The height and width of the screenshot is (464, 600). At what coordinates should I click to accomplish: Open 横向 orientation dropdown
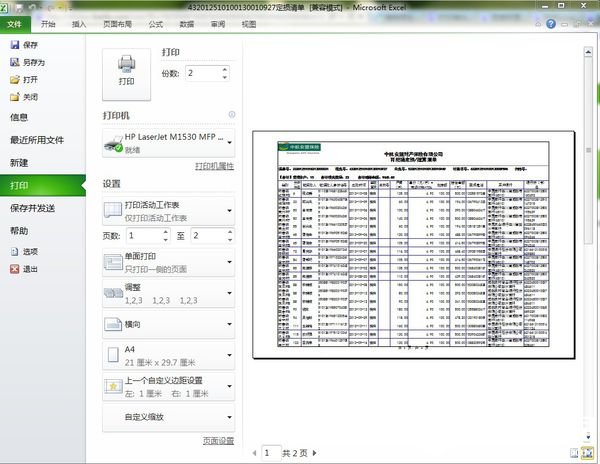pos(169,324)
